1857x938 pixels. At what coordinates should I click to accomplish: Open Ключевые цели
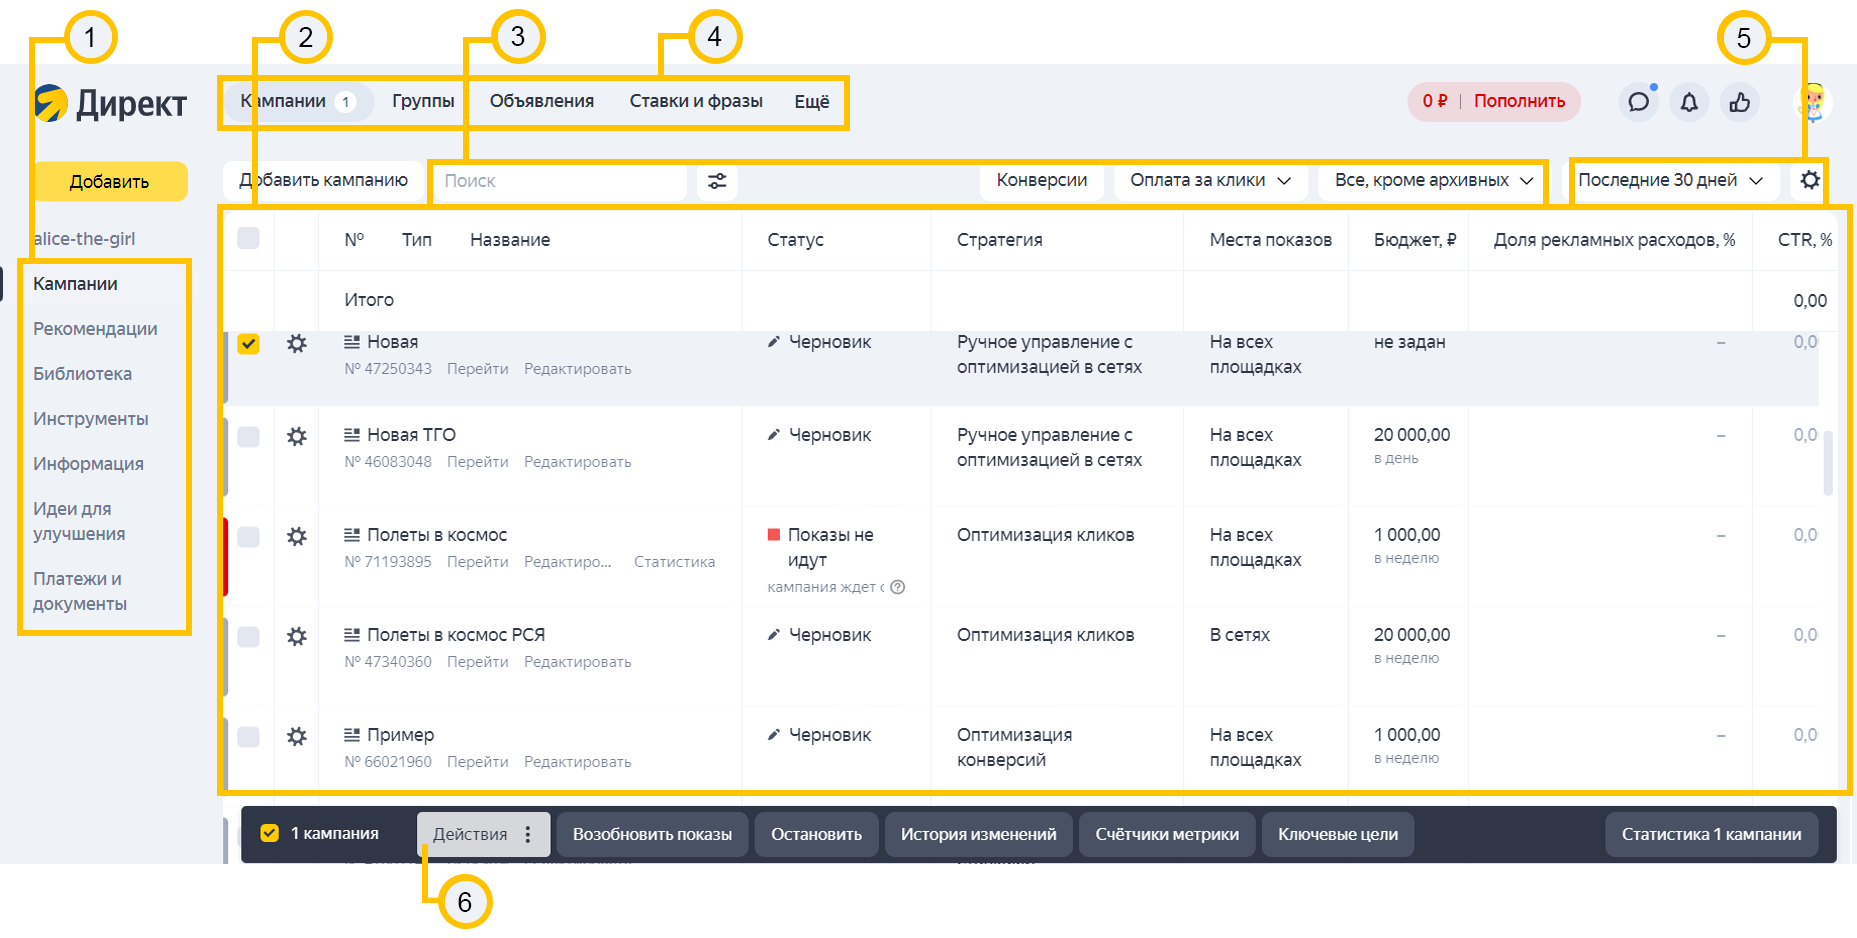point(1338,834)
